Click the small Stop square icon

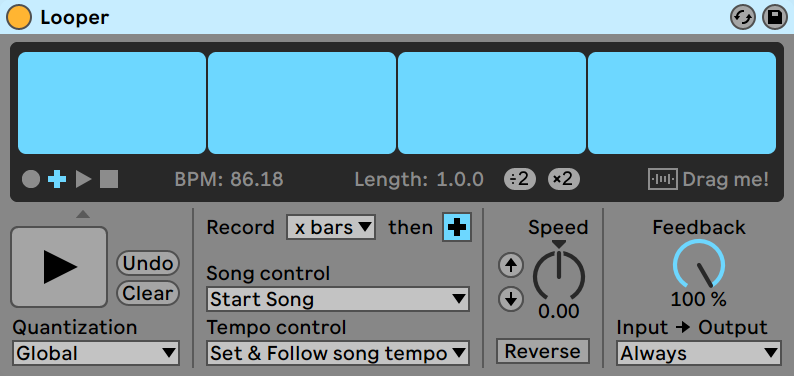(109, 179)
